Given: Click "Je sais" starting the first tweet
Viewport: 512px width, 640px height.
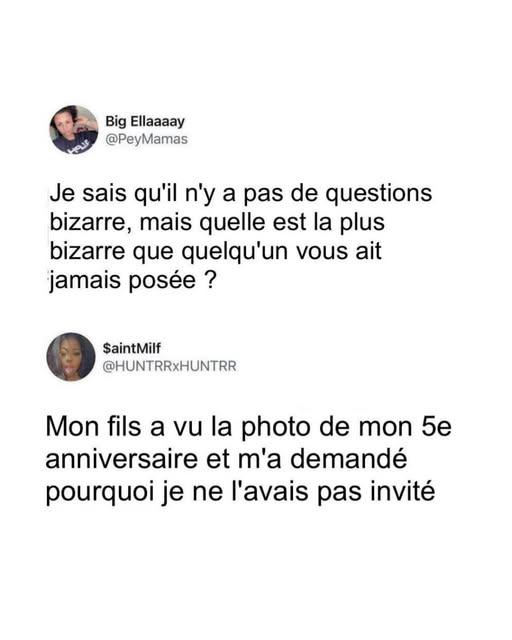Looking at the screenshot, I should (x=88, y=193).
